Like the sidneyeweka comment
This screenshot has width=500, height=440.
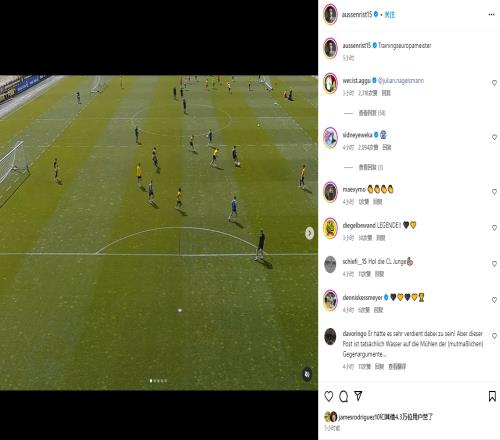[494, 137]
